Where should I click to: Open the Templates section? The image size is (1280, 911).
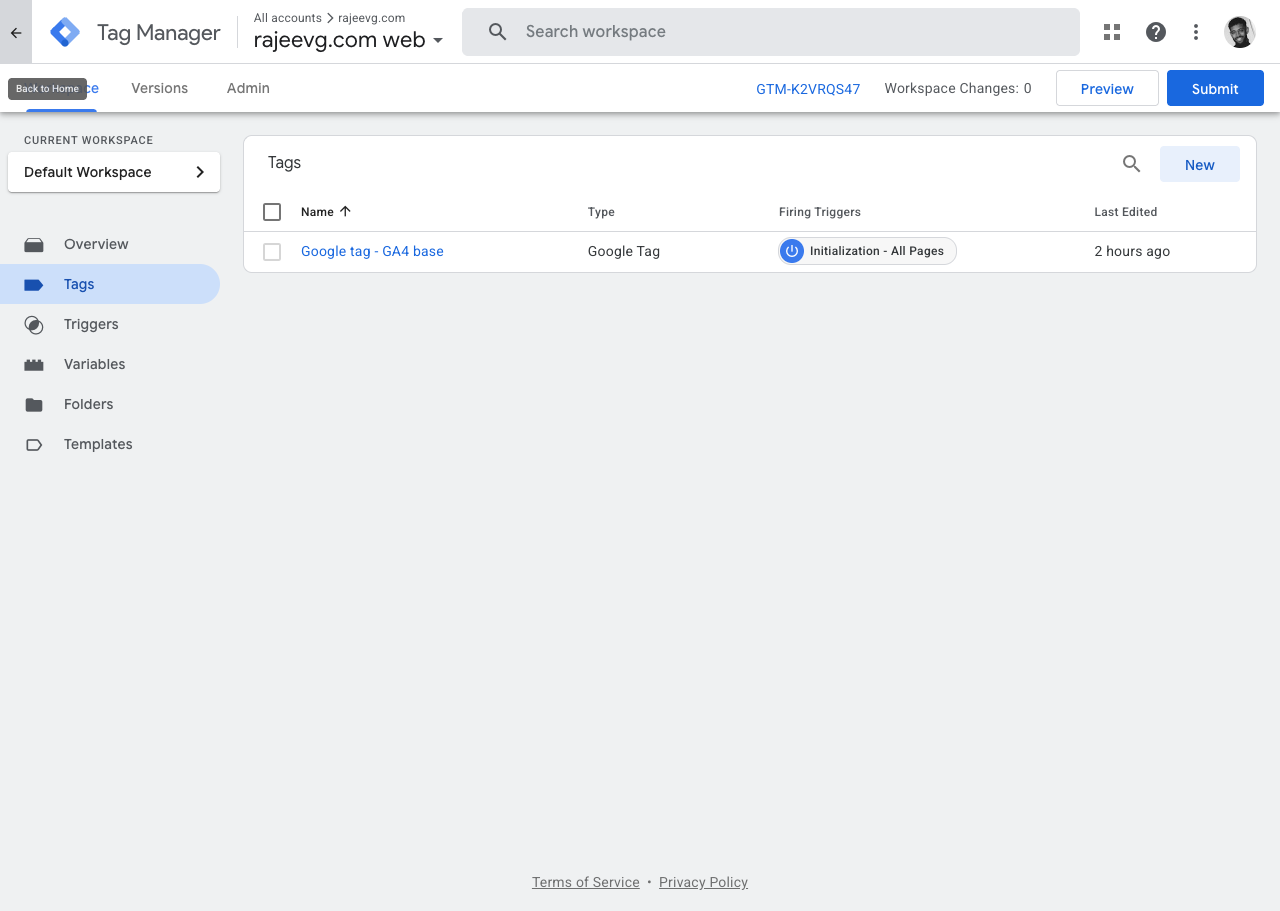pyautogui.click(x=98, y=444)
